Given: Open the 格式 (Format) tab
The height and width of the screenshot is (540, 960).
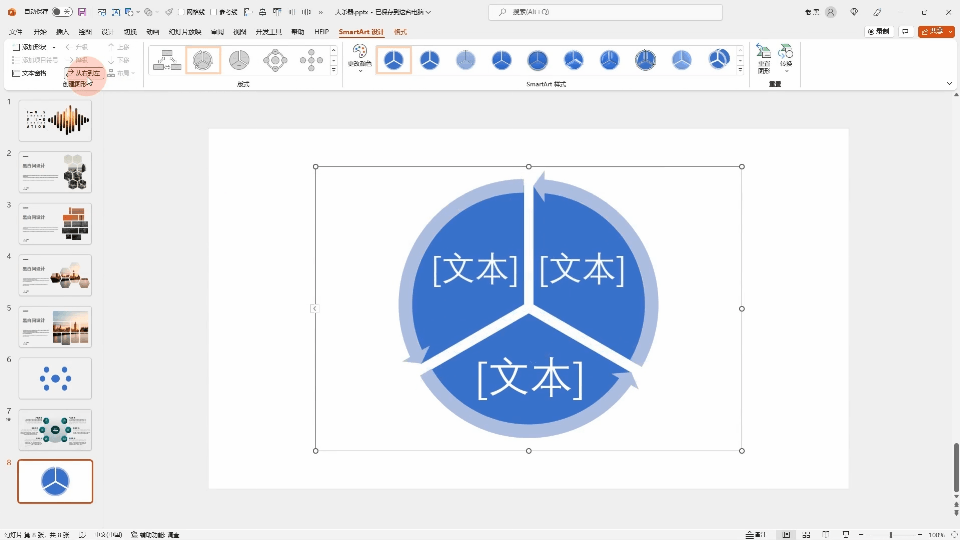Looking at the screenshot, I should pyautogui.click(x=400, y=32).
